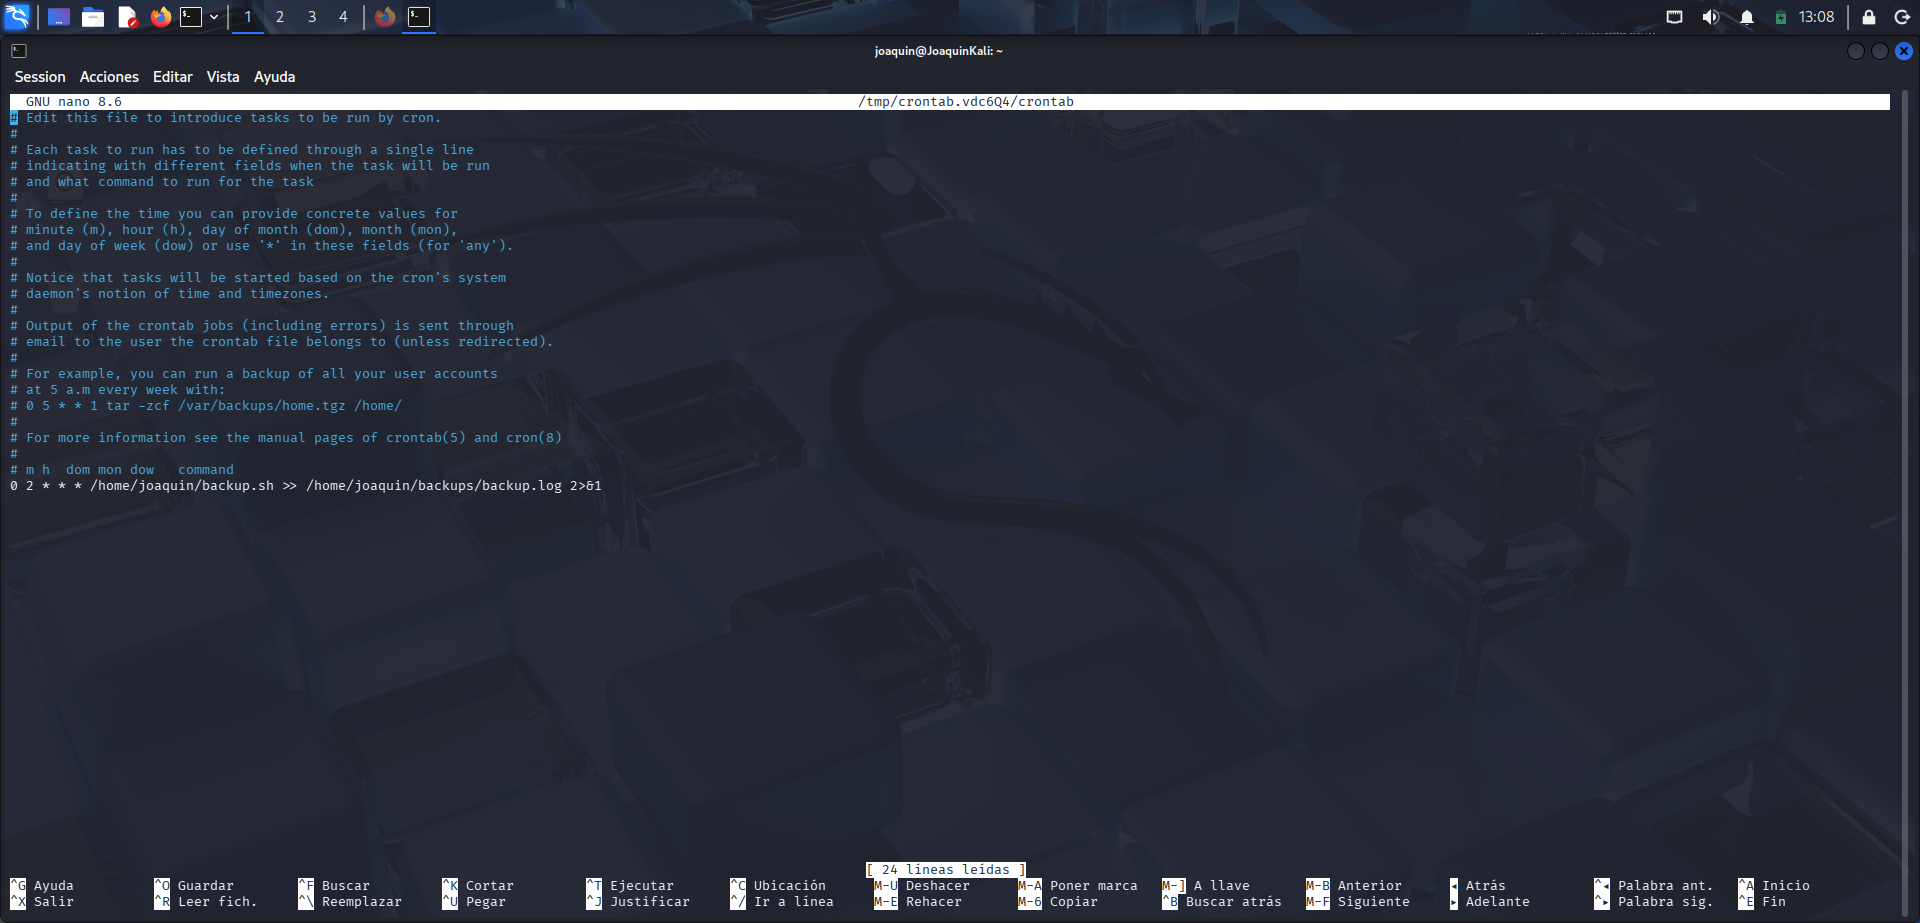Open the file manager launcher
The height and width of the screenshot is (923, 1920).
point(93,17)
